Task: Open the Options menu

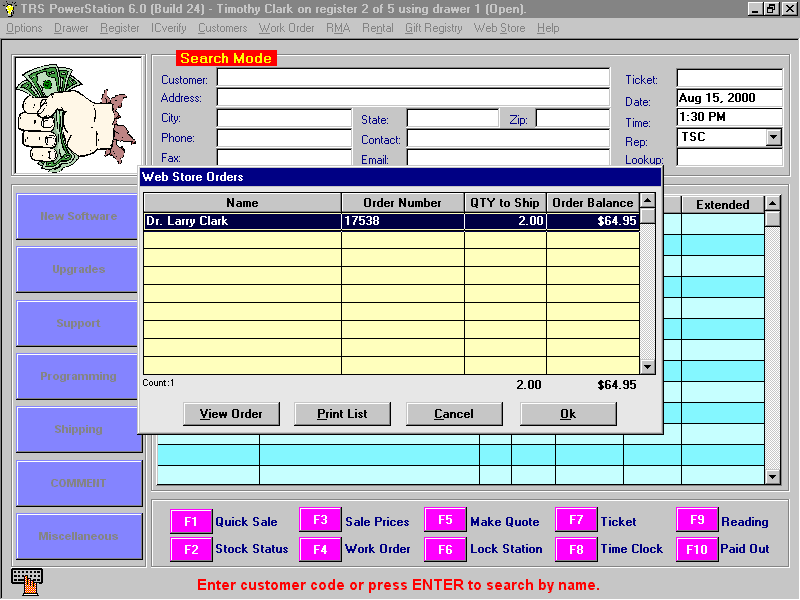Action: [x=24, y=28]
